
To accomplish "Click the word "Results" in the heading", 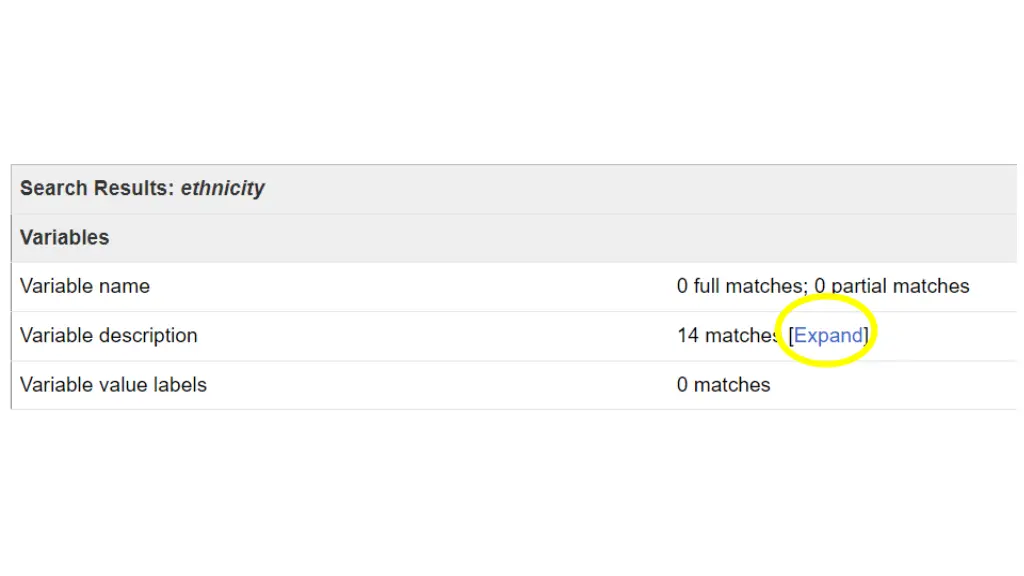I will [x=135, y=188].
